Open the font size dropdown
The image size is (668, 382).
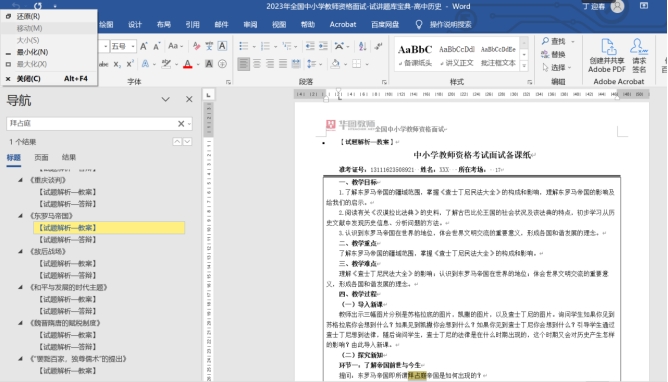133,46
